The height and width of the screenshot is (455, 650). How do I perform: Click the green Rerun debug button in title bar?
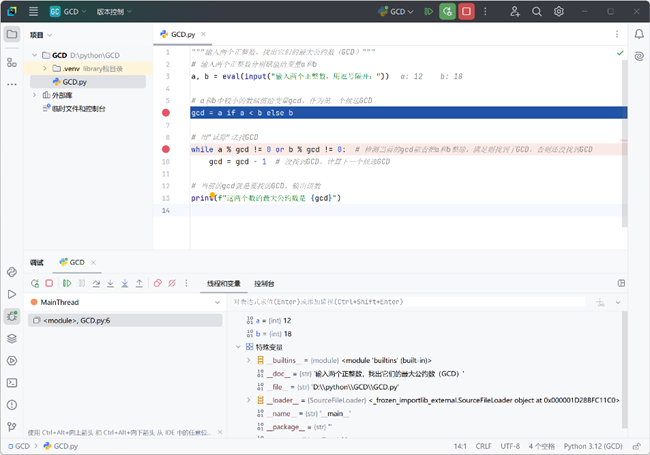coord(448,12)
